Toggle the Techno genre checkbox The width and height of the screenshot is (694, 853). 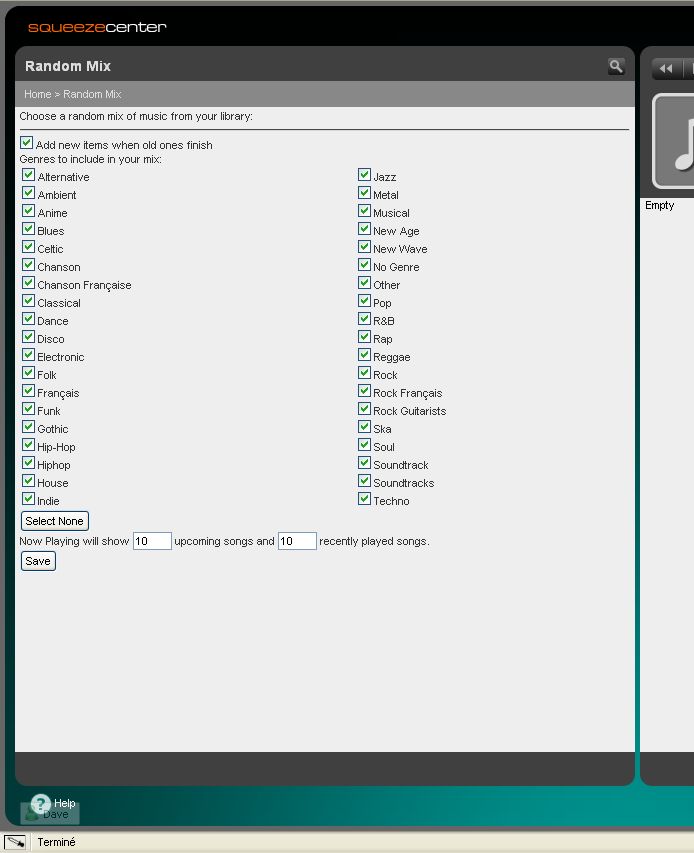coord(364,499)
